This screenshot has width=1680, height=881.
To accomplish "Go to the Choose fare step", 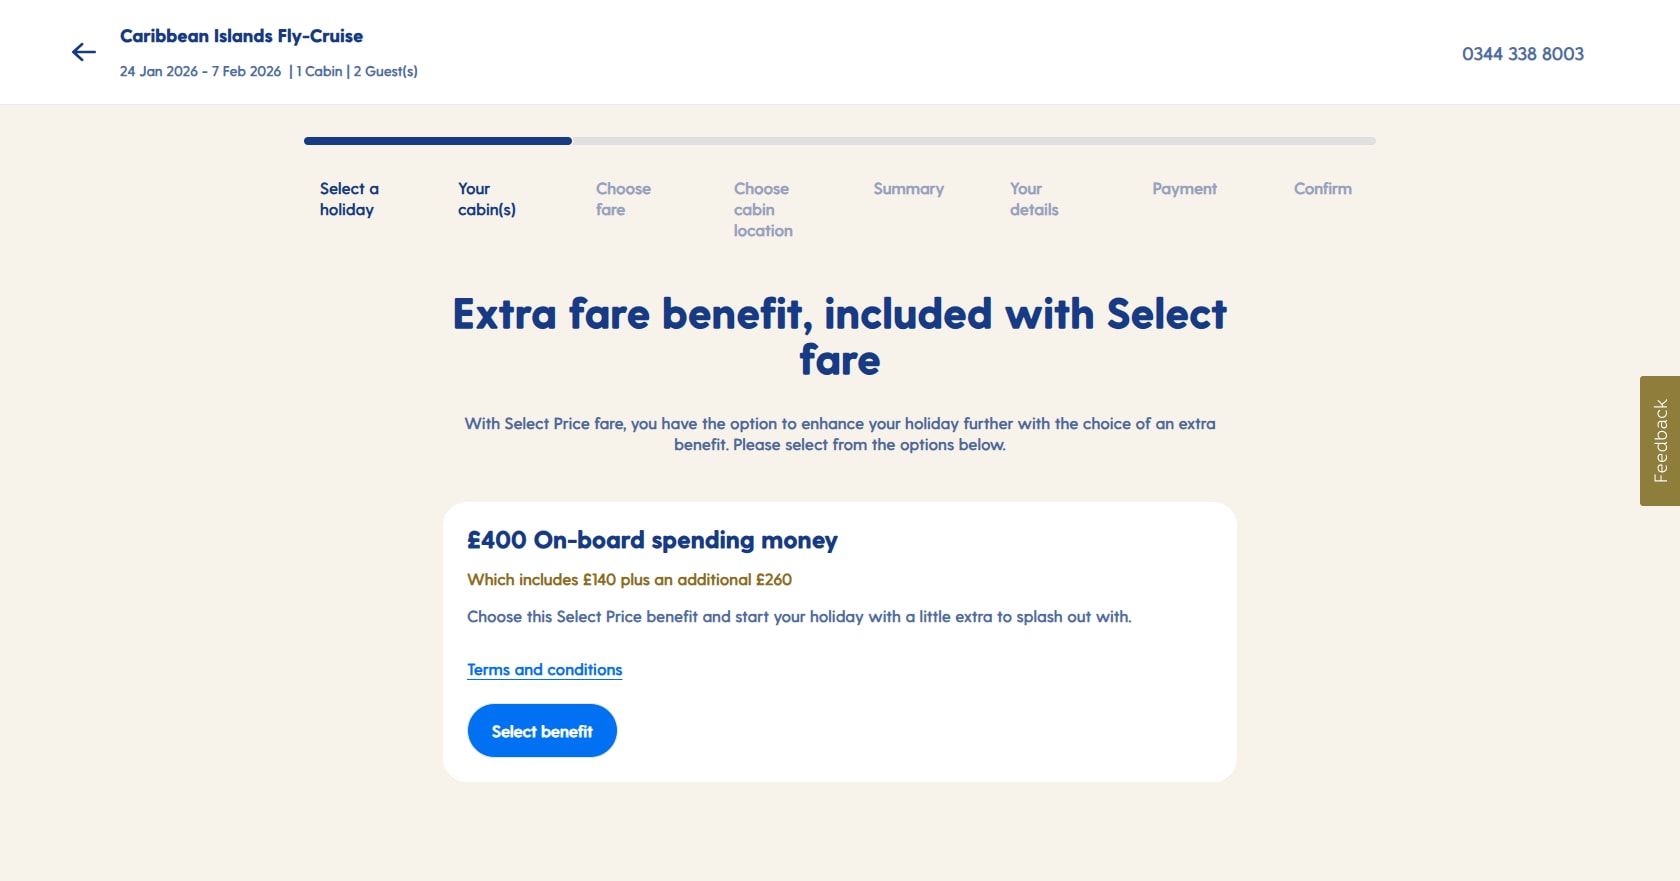I will [623, 199].
